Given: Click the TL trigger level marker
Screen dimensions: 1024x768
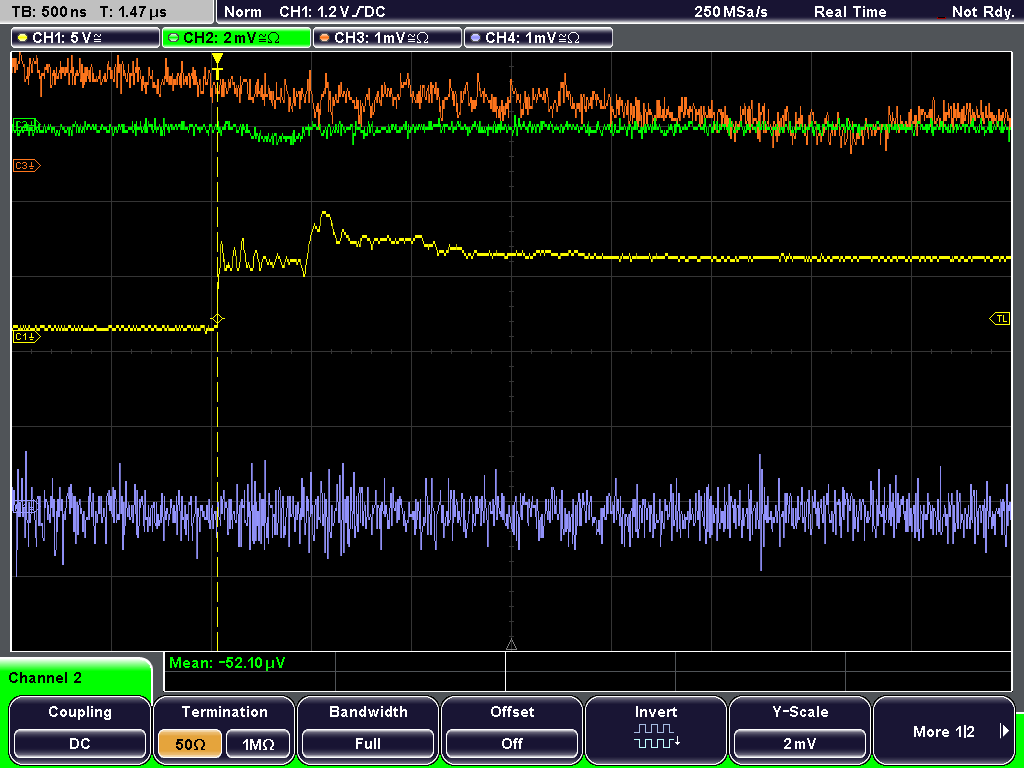Looking at the screenshot, I should (x=1000, y=319).
